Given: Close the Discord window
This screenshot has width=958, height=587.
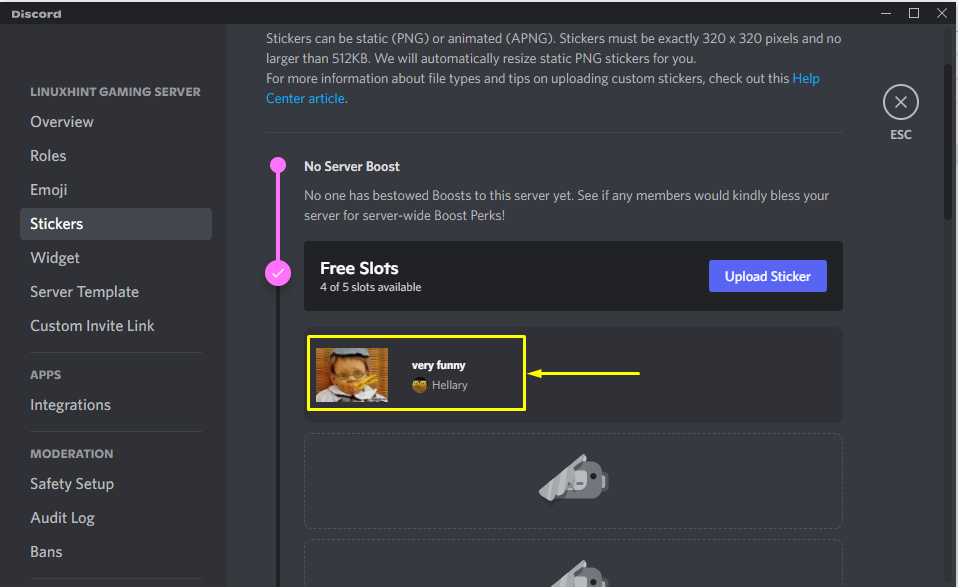Looking at the screenshot, I should (942, 13).
